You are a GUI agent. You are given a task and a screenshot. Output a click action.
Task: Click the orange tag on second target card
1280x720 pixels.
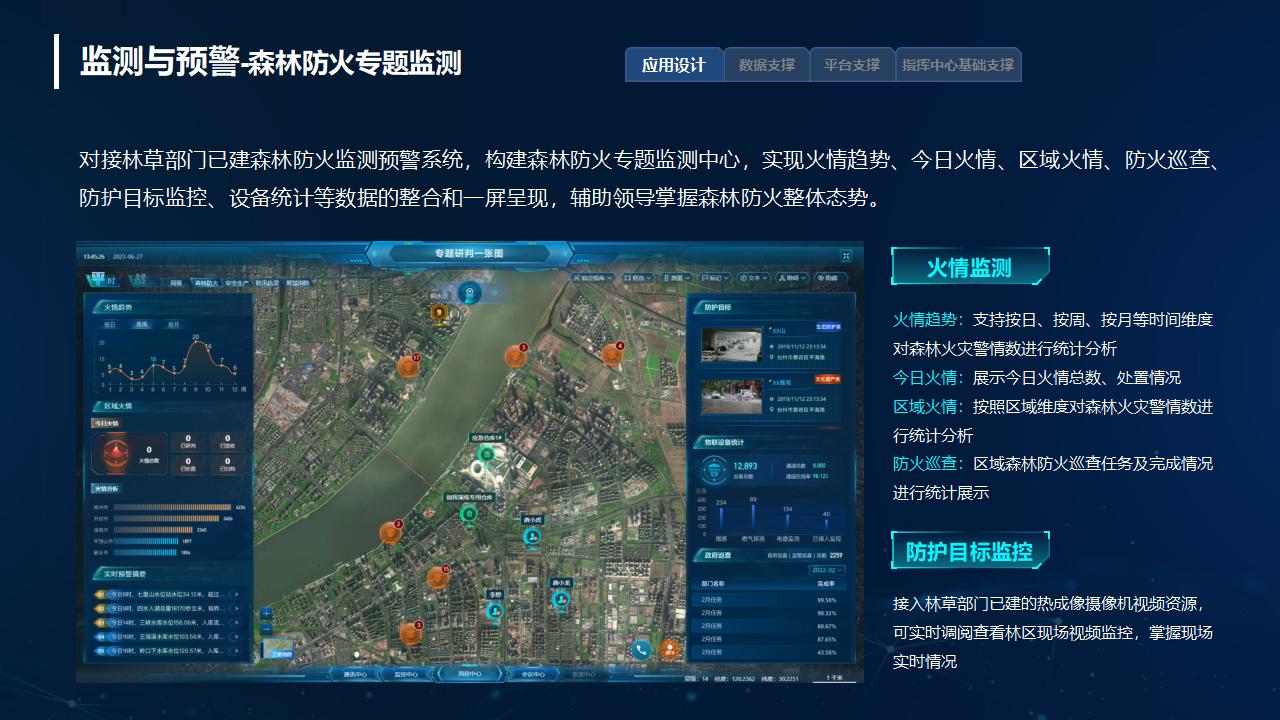[827, 379]
